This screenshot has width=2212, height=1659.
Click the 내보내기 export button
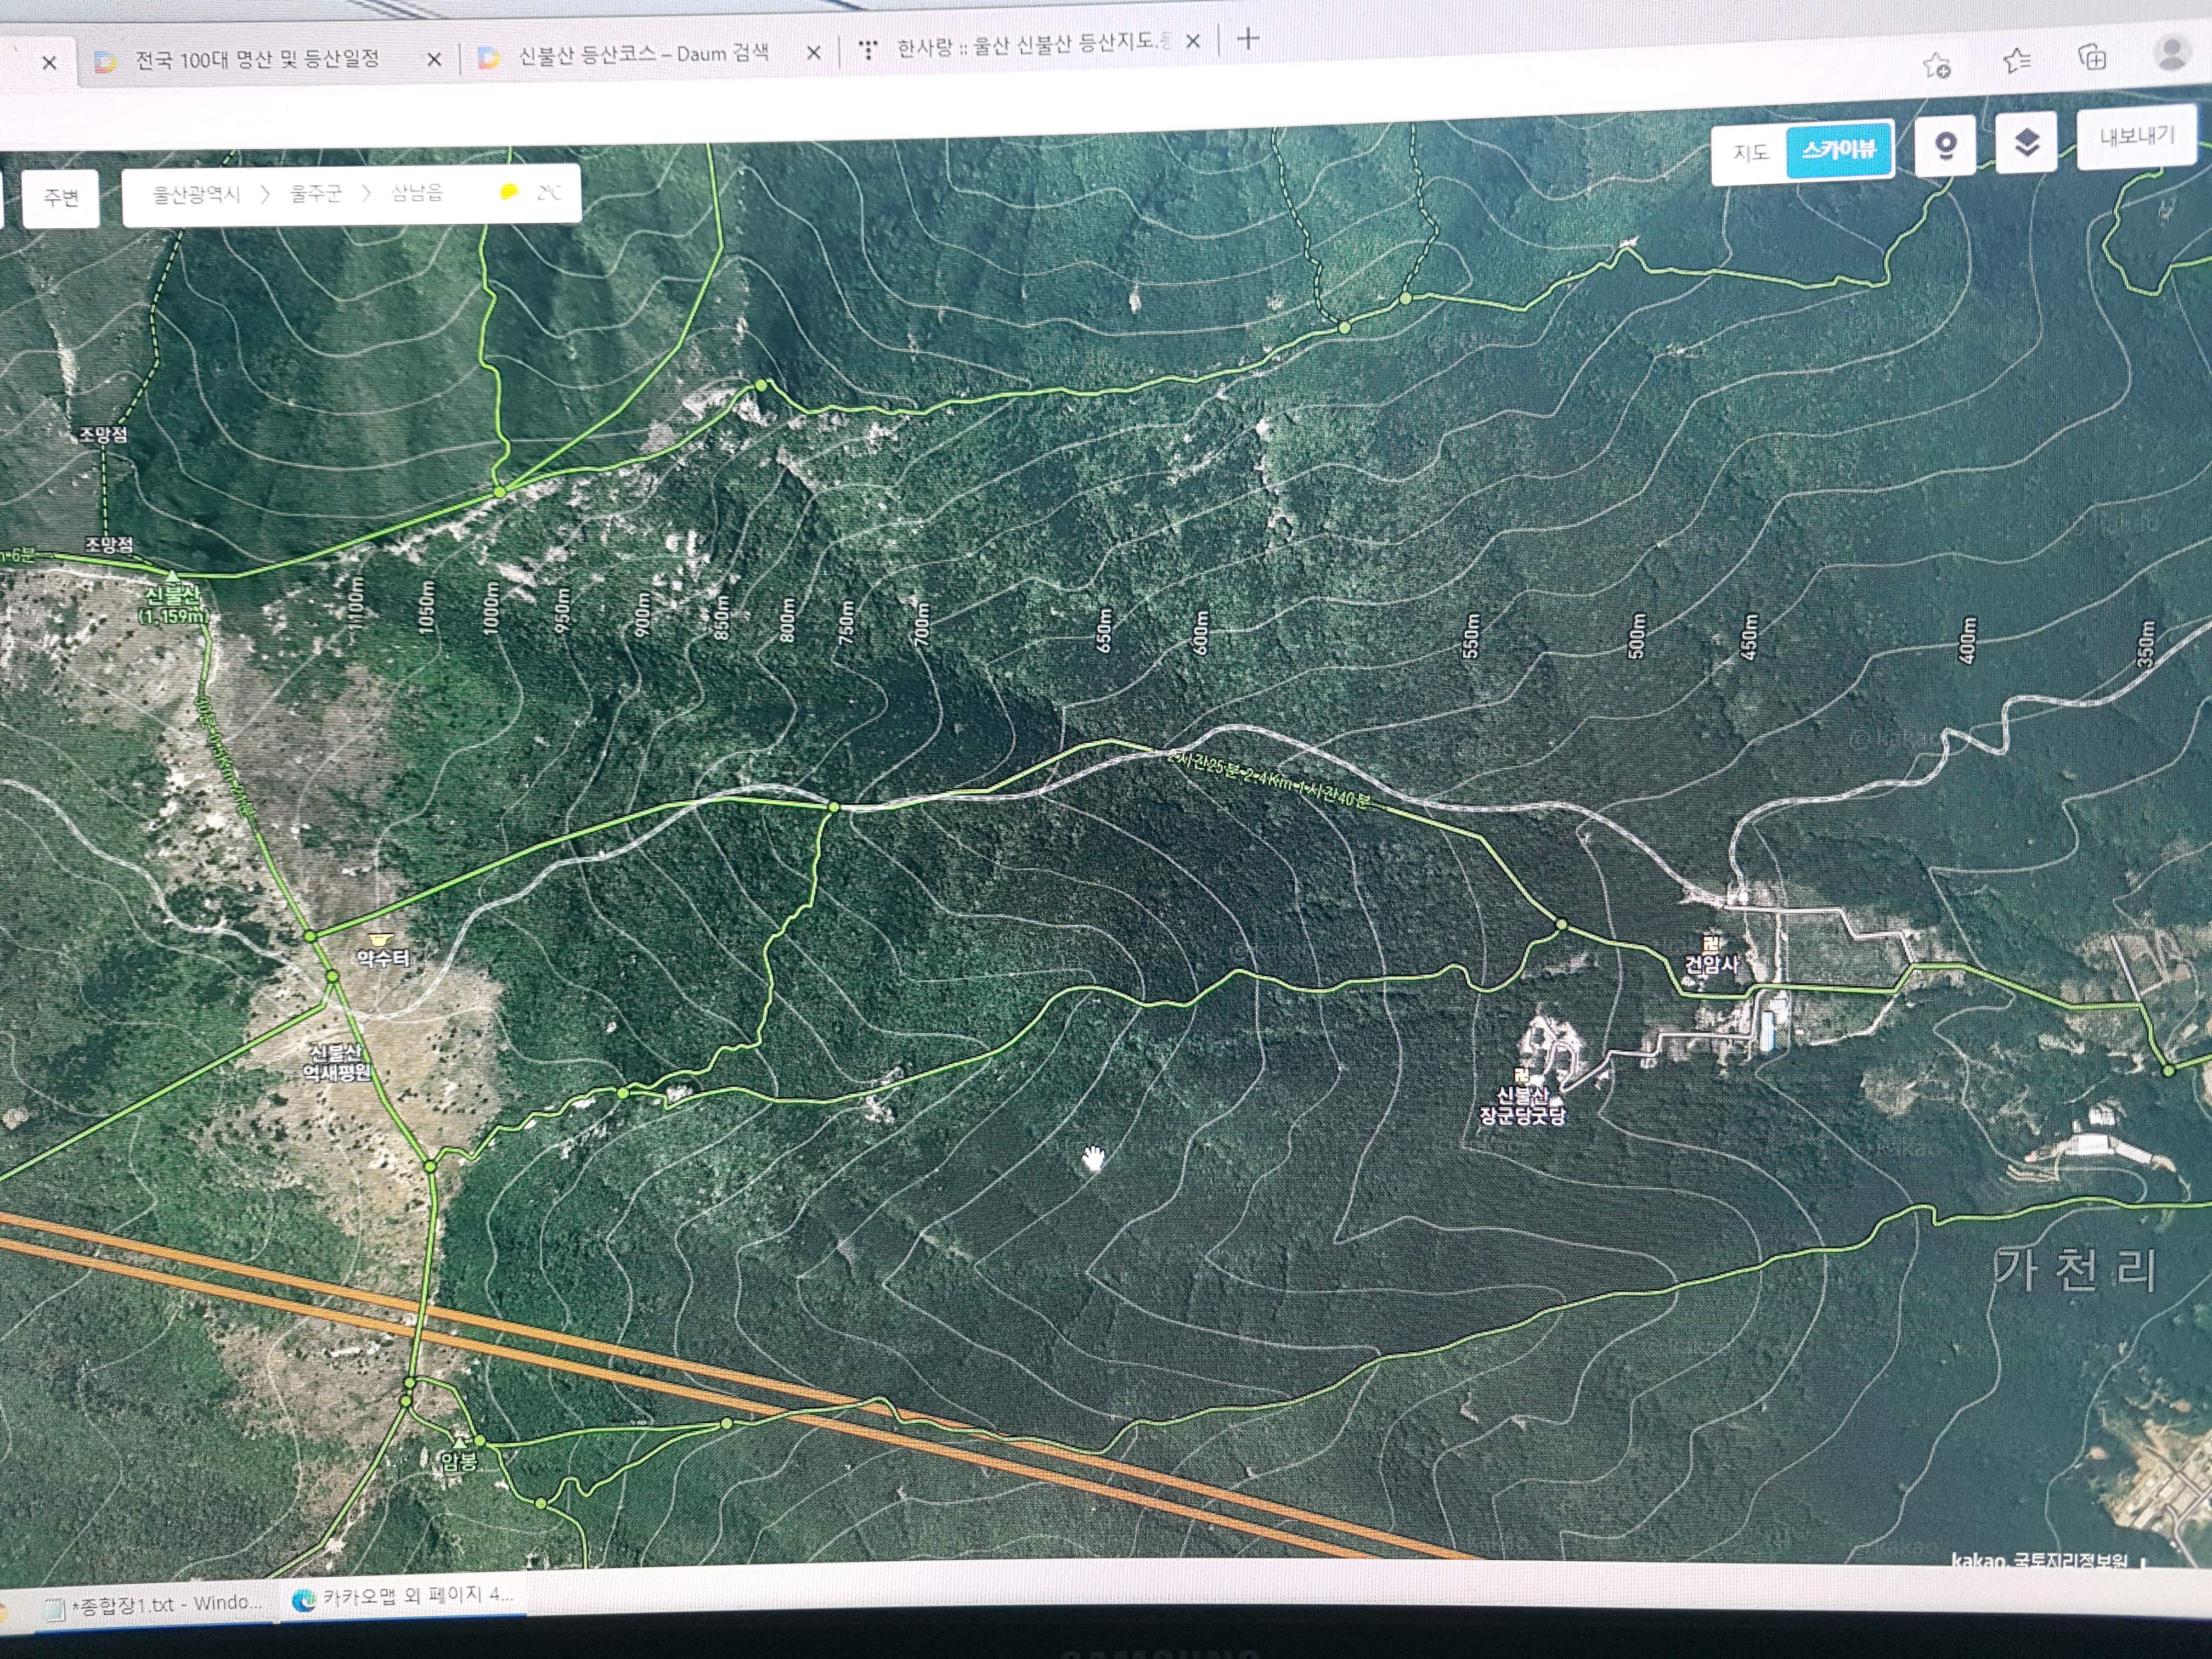click(2136, 136)
